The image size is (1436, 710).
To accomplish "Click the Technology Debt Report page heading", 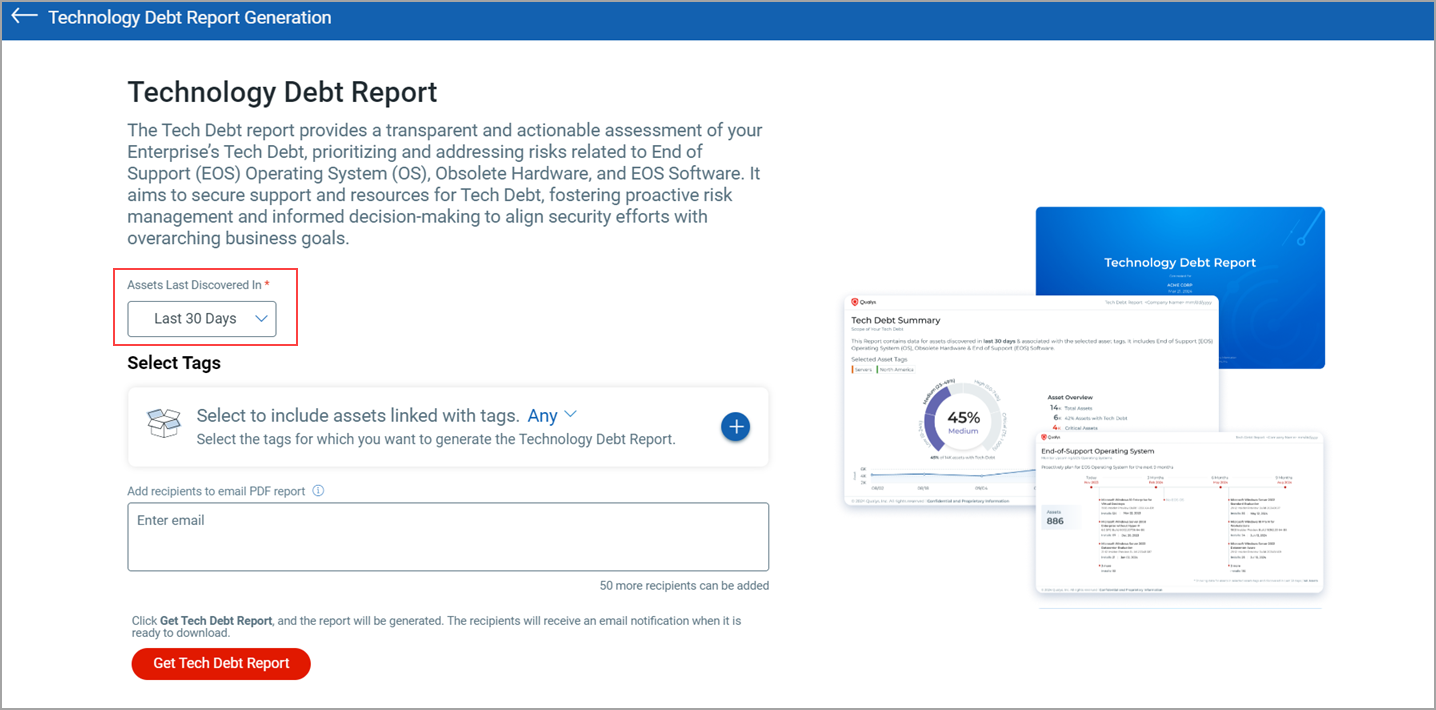I will tap(282, 92).
